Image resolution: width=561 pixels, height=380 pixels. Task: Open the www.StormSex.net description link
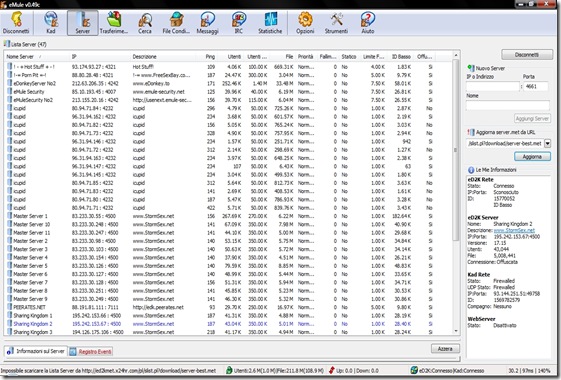point(514,230)
